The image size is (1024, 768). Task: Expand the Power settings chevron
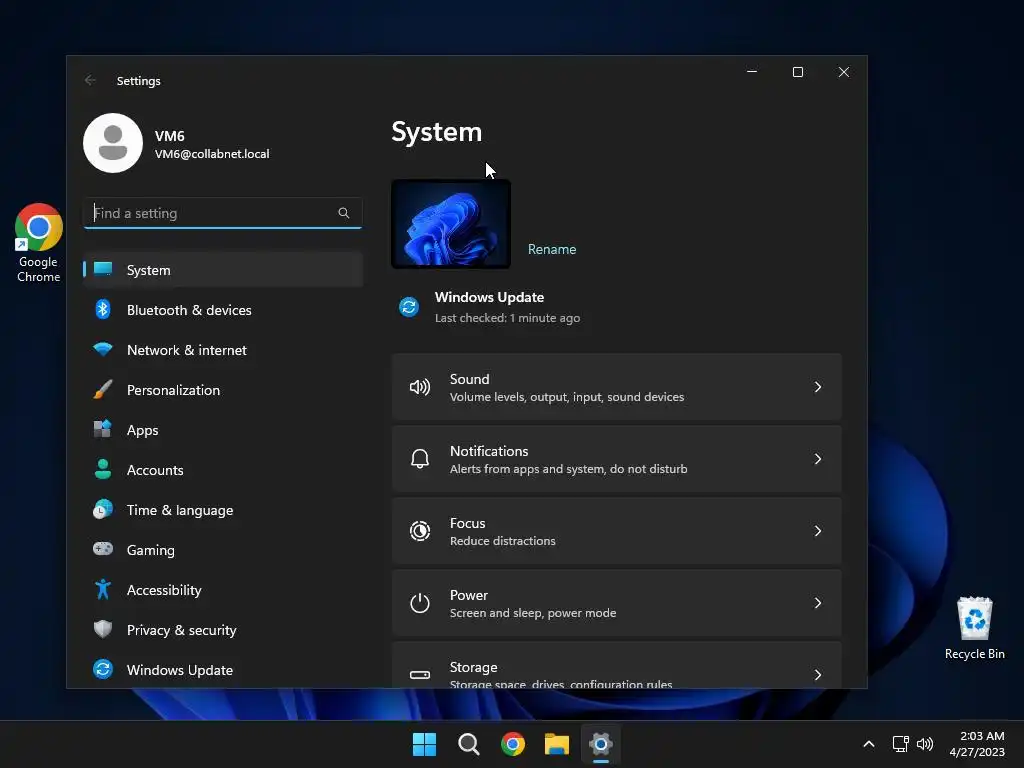[818, 603]
